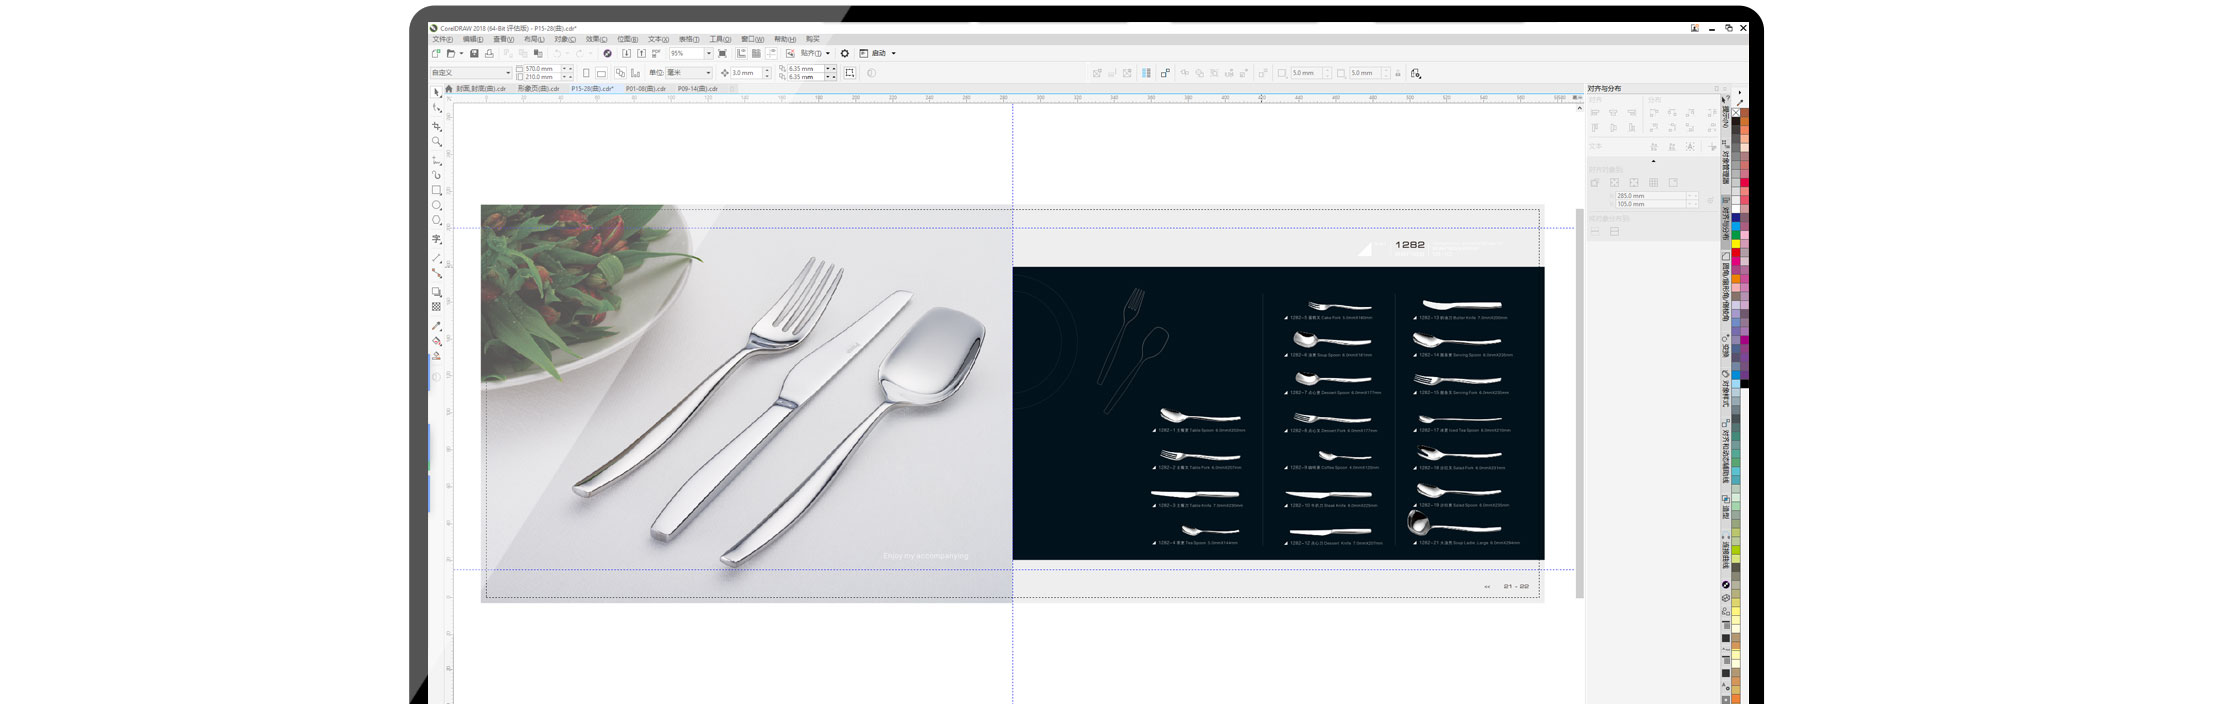Image resolution: width=2224 pixels, height=704 pixels.
Task: Open the units 毫米 dropdown
Action: [709, 73]
